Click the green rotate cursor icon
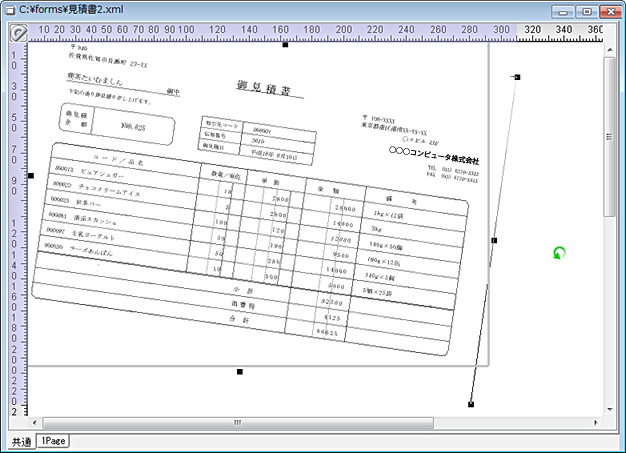 [559, 253]
